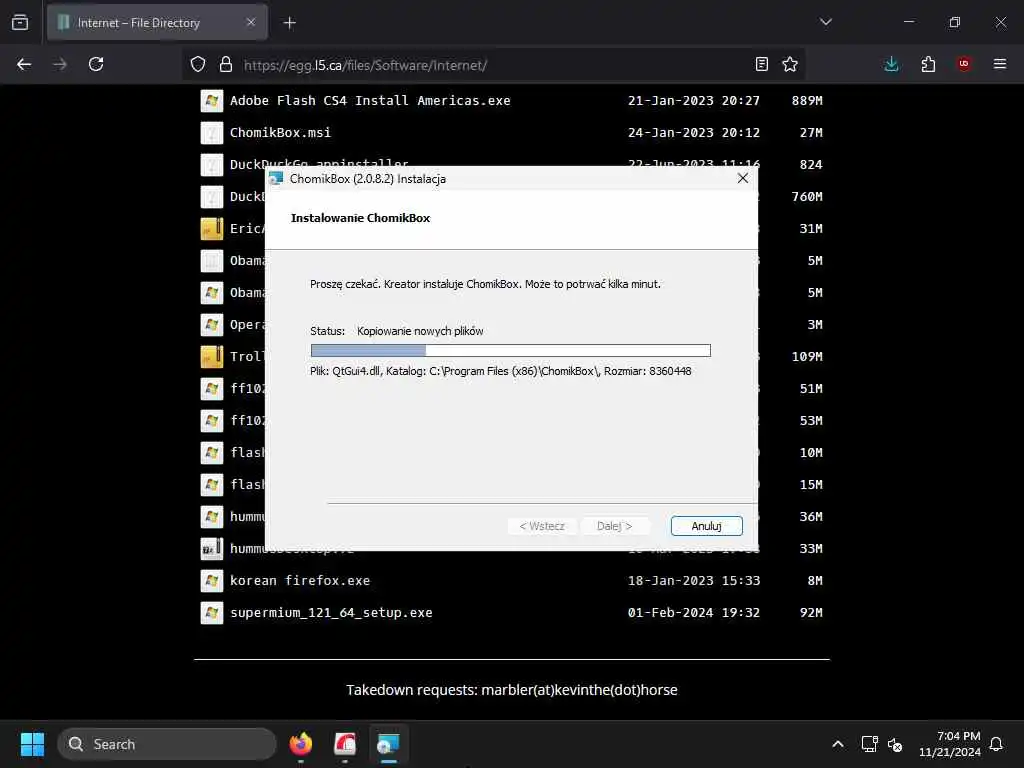Click the Anuluj button in the installer
This screenshot has height=768, width=1024.
(707, 526)
